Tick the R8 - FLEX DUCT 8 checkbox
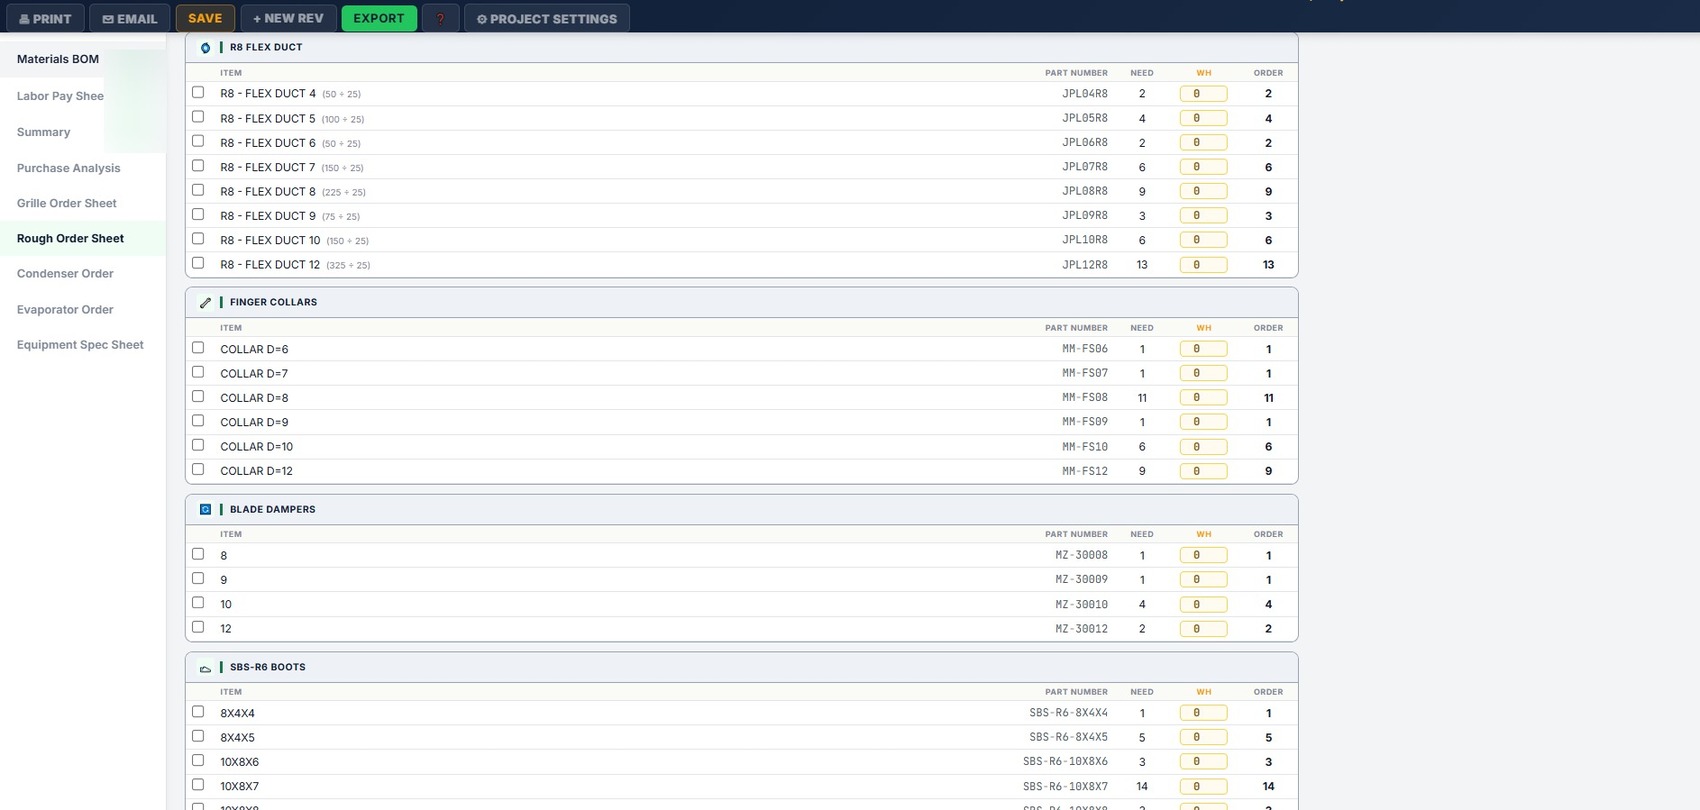Viewport: 1700px width, 810px height. (x=198, y=190)
